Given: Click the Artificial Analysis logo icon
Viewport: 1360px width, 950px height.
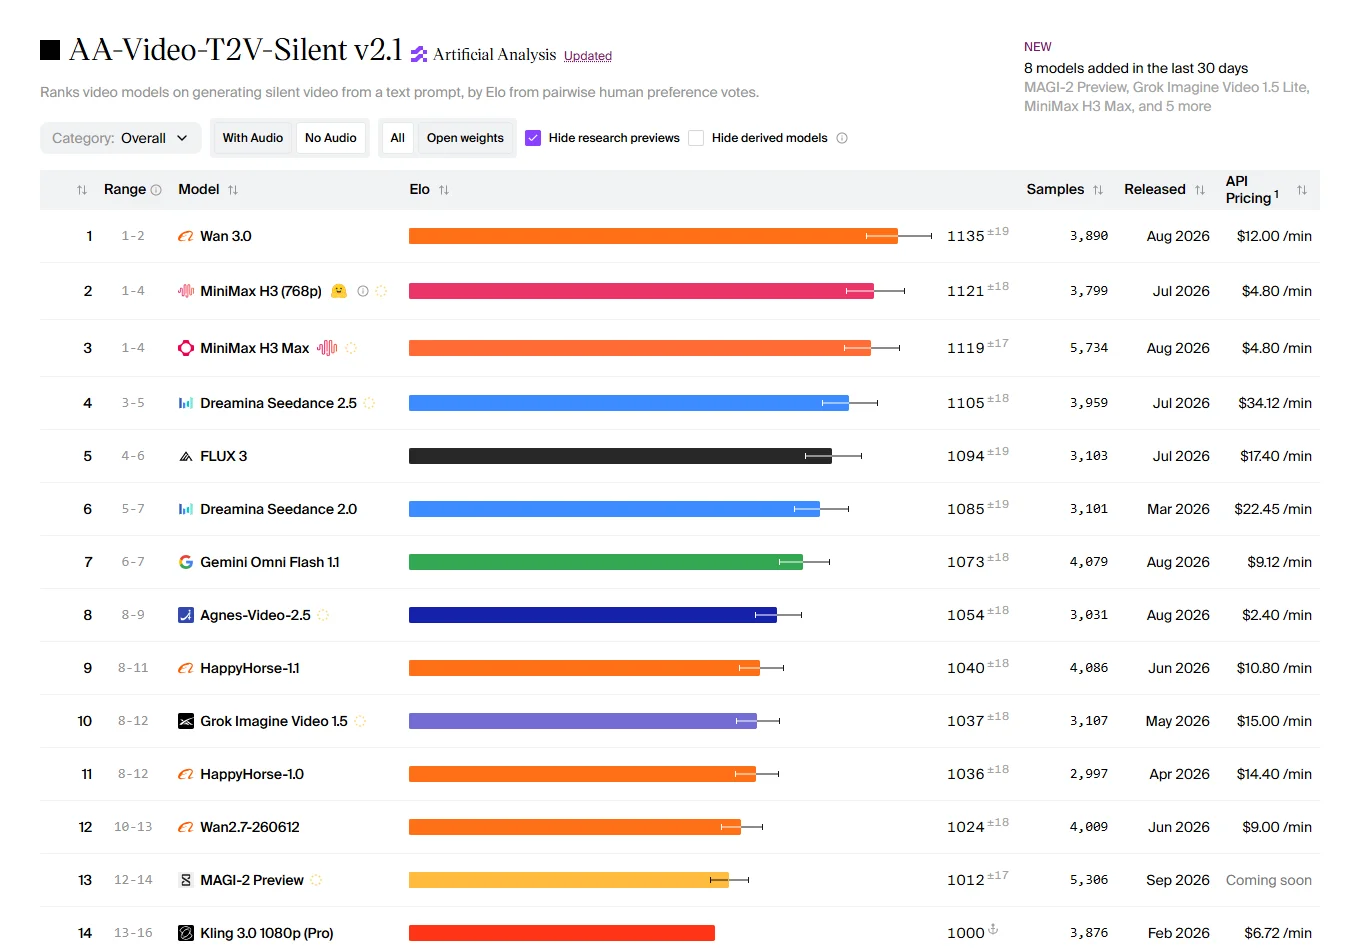Looking at the screenshot, I should coord(419,55).
